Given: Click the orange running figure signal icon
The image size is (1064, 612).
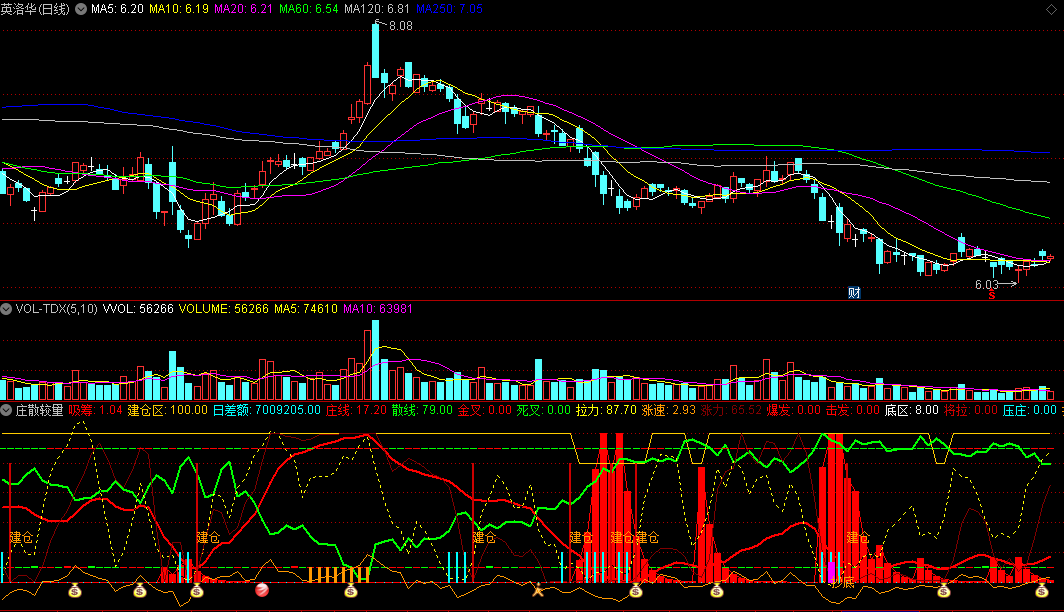Looking at the screenshot, I should click(538, 590).
